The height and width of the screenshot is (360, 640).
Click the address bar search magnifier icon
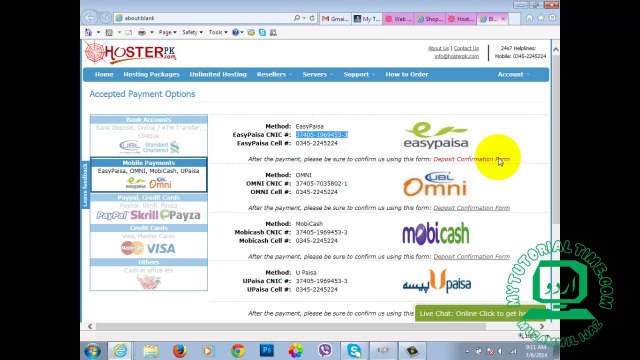(x=297, y=18)
